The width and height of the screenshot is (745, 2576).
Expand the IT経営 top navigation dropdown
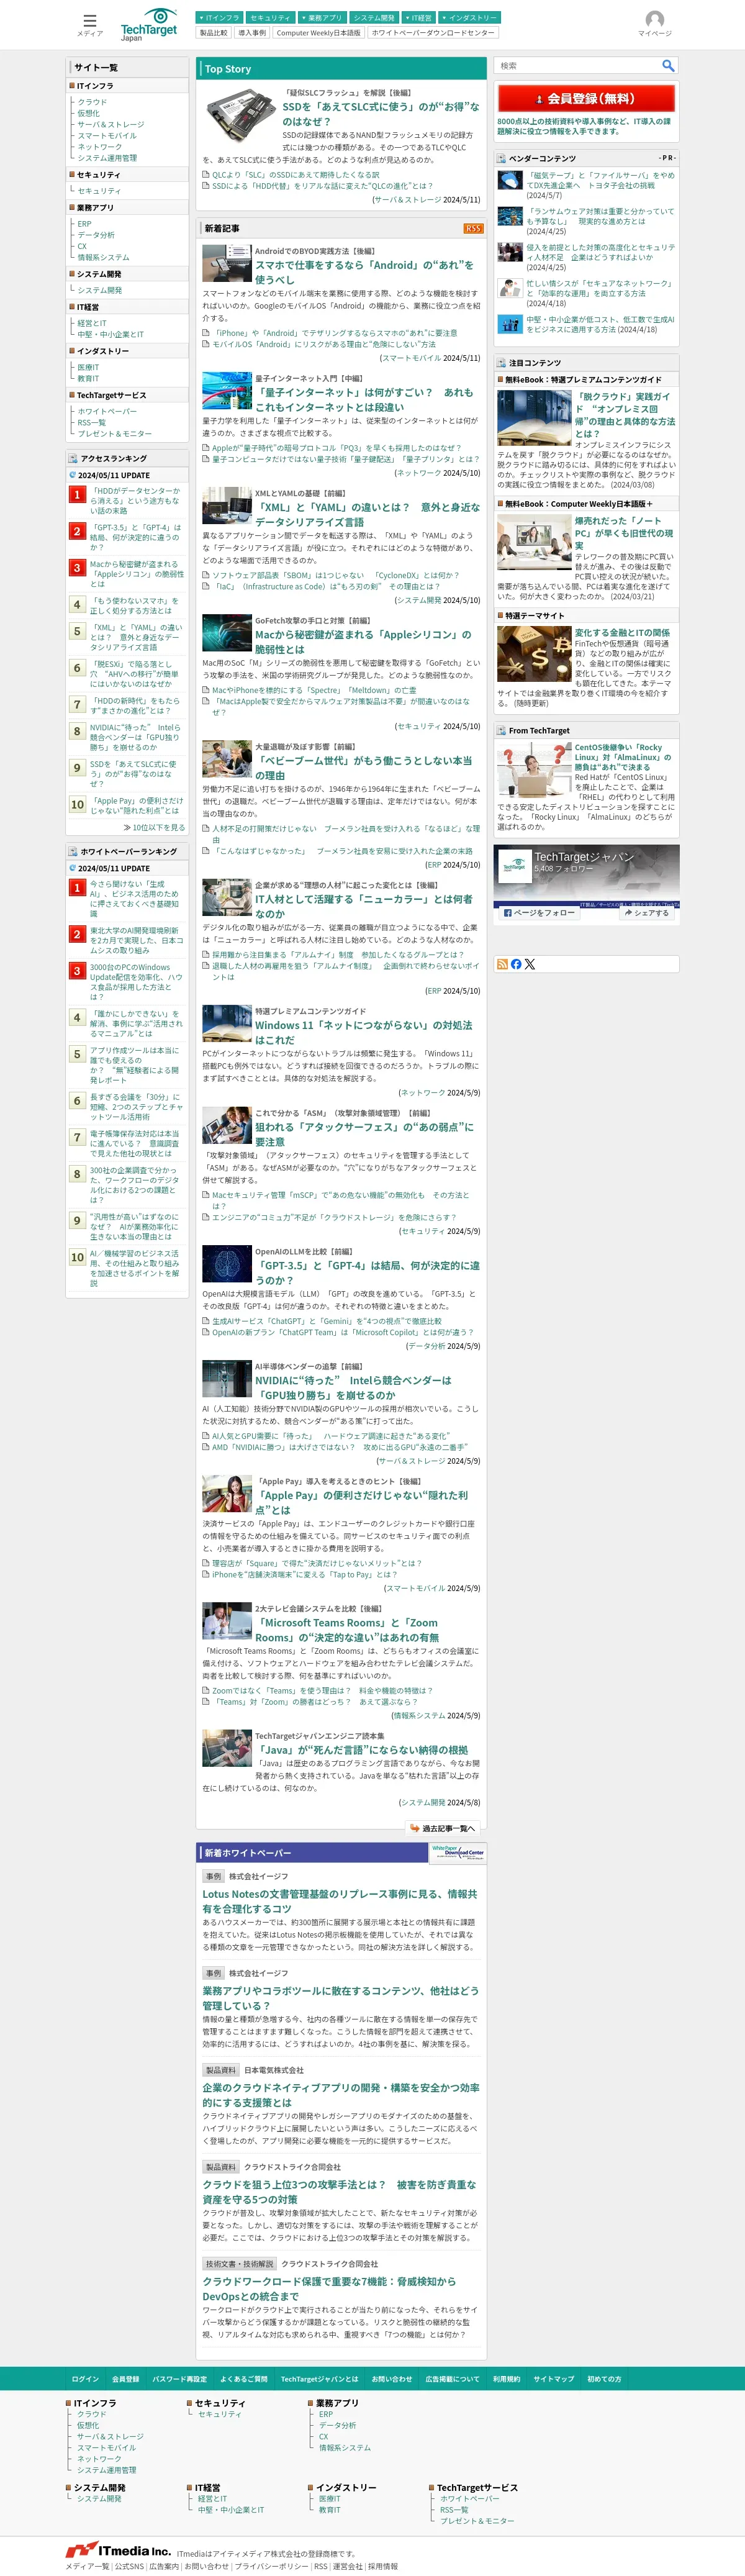click(418, 17)
